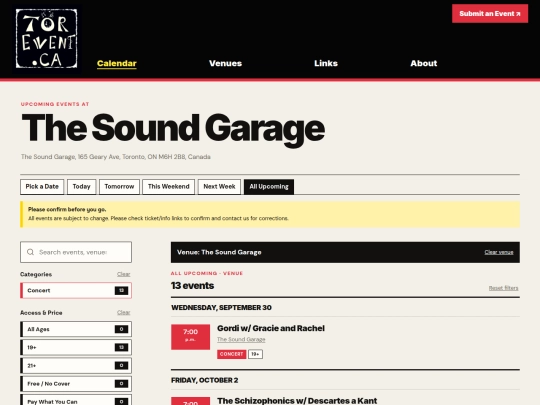Open The Schizophonics w/ Descartes a Kant event
This screenshot has height=405, width=540.
[x=297, y=401]
